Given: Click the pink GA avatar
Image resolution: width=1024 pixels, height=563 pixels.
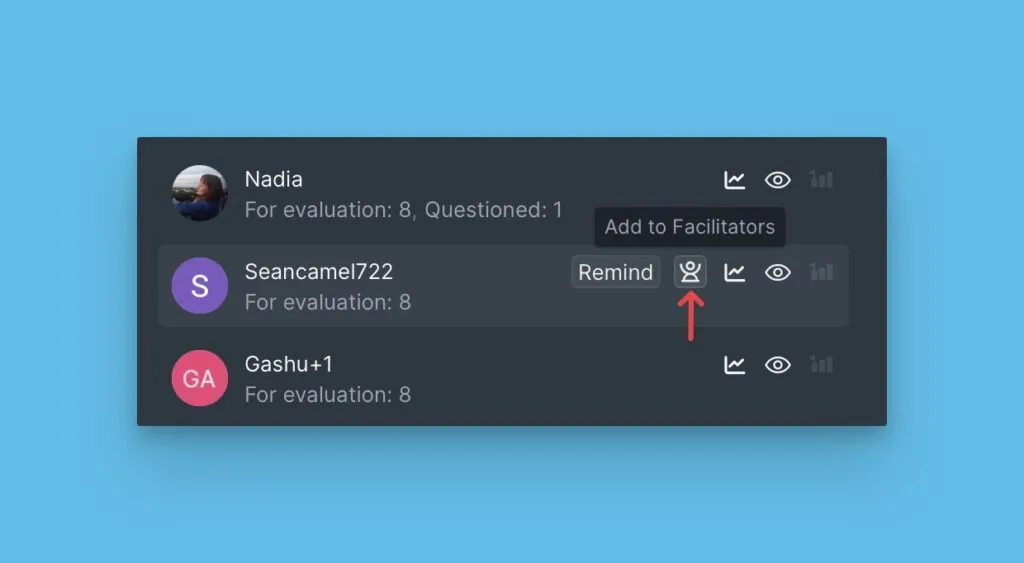Looking at the screenshot, I should tap(200, 378).
